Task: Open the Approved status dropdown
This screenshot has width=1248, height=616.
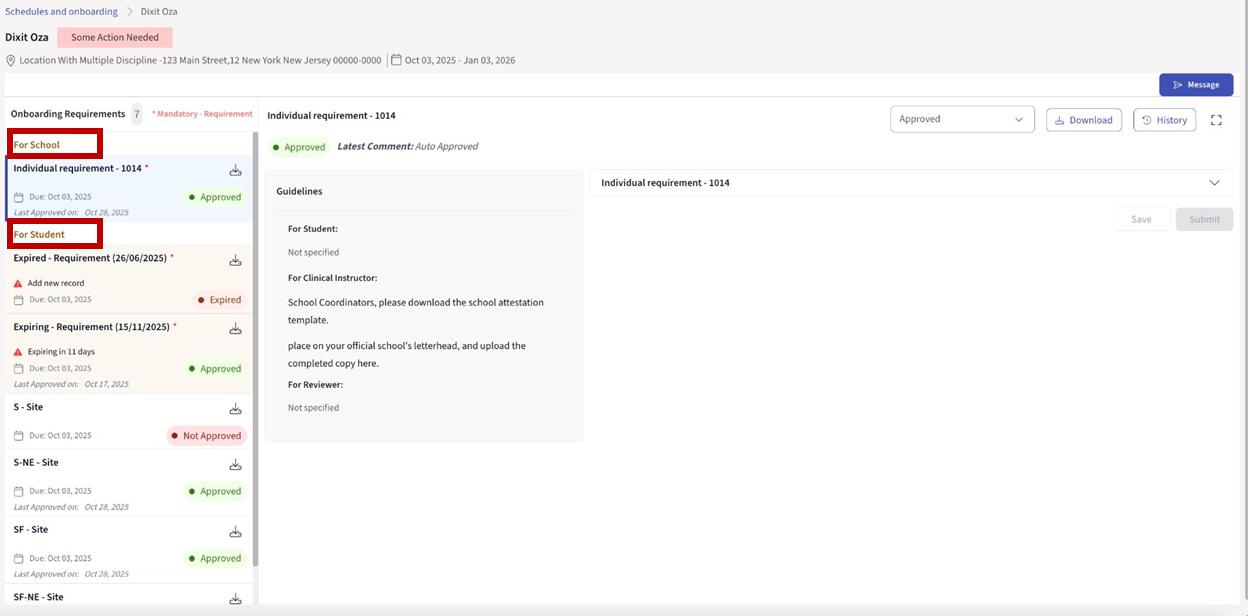Action: click(961, 119)
